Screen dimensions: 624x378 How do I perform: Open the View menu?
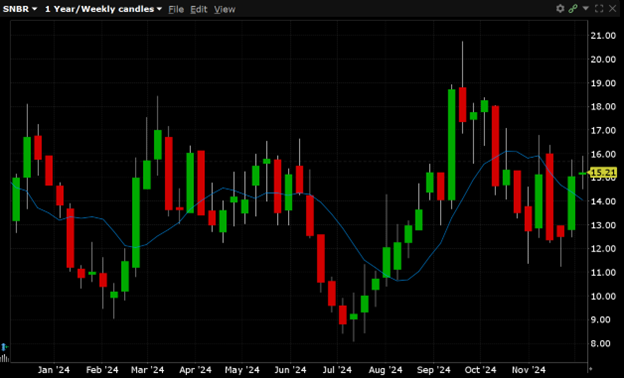224,9
